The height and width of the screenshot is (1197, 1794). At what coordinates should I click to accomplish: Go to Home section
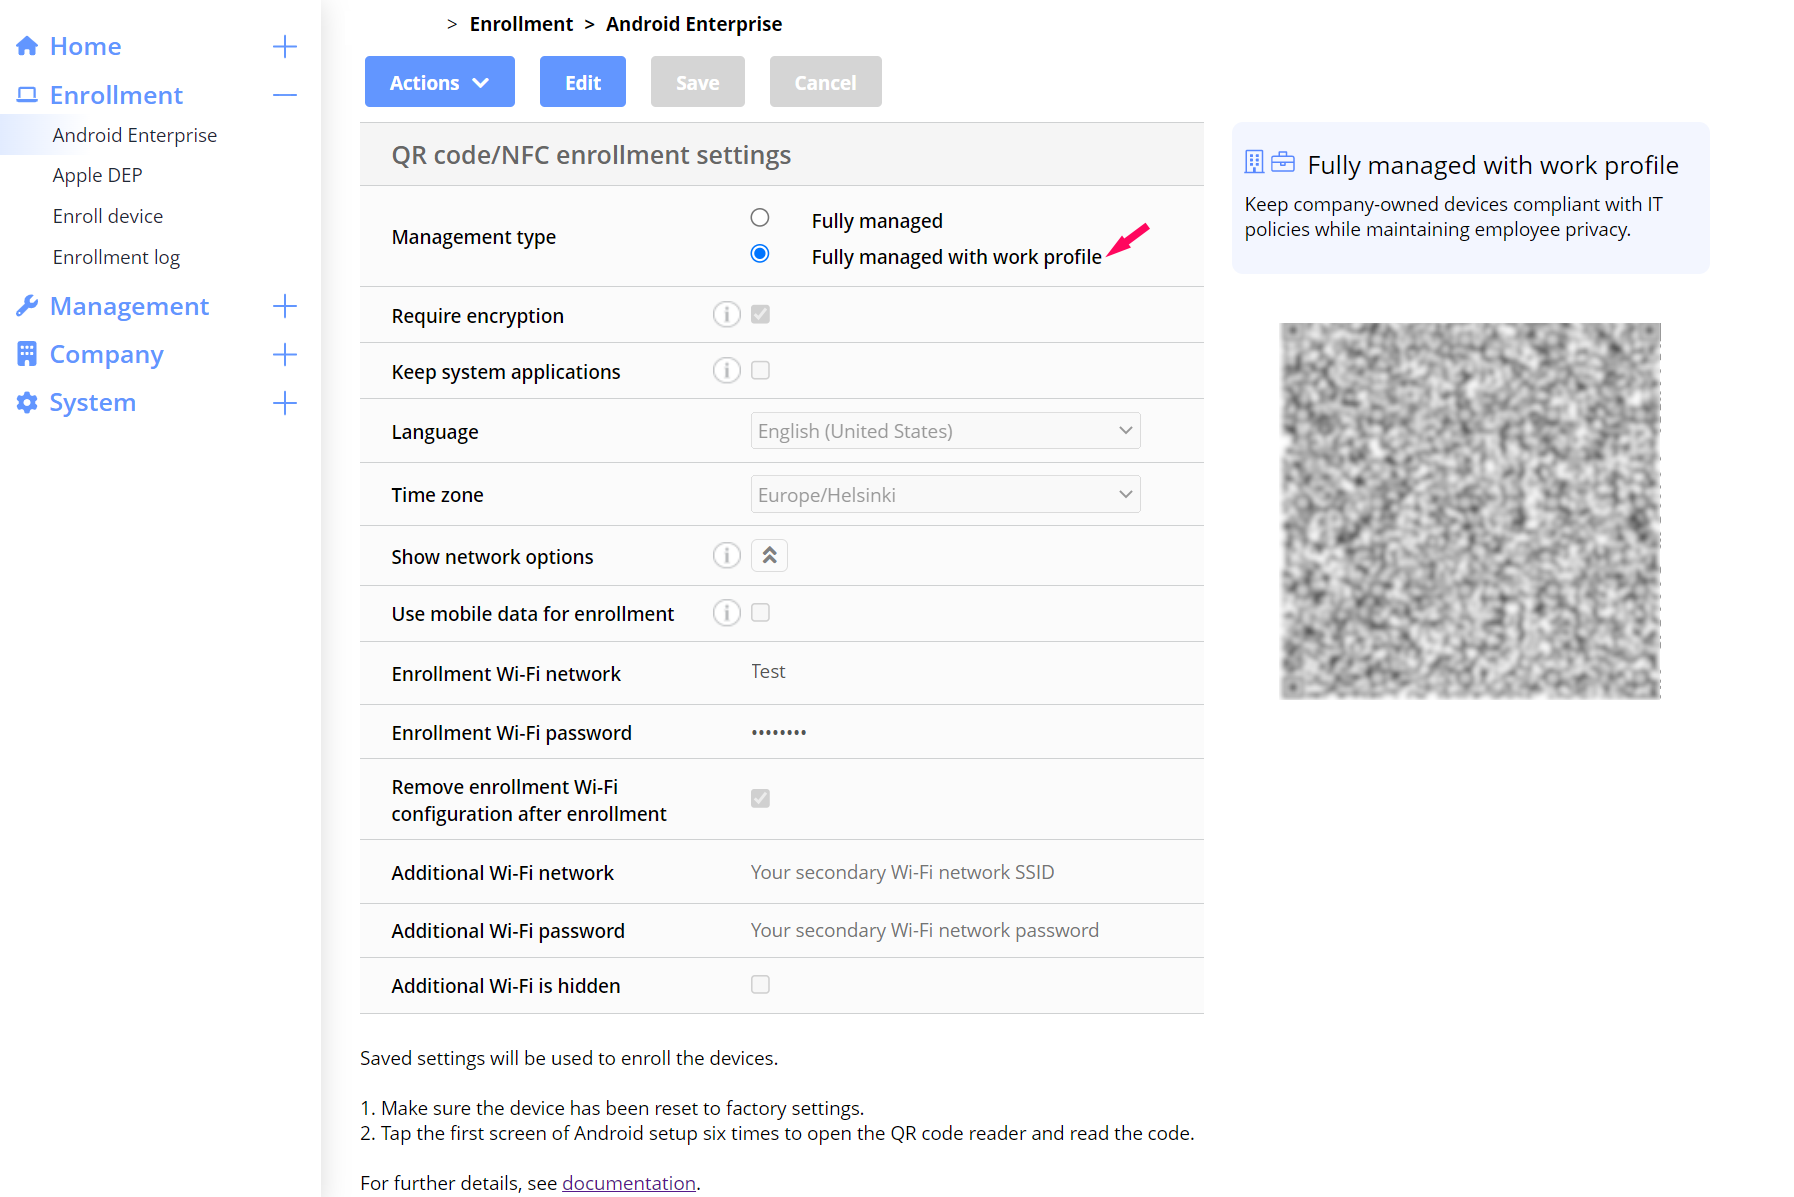point(85,46)
